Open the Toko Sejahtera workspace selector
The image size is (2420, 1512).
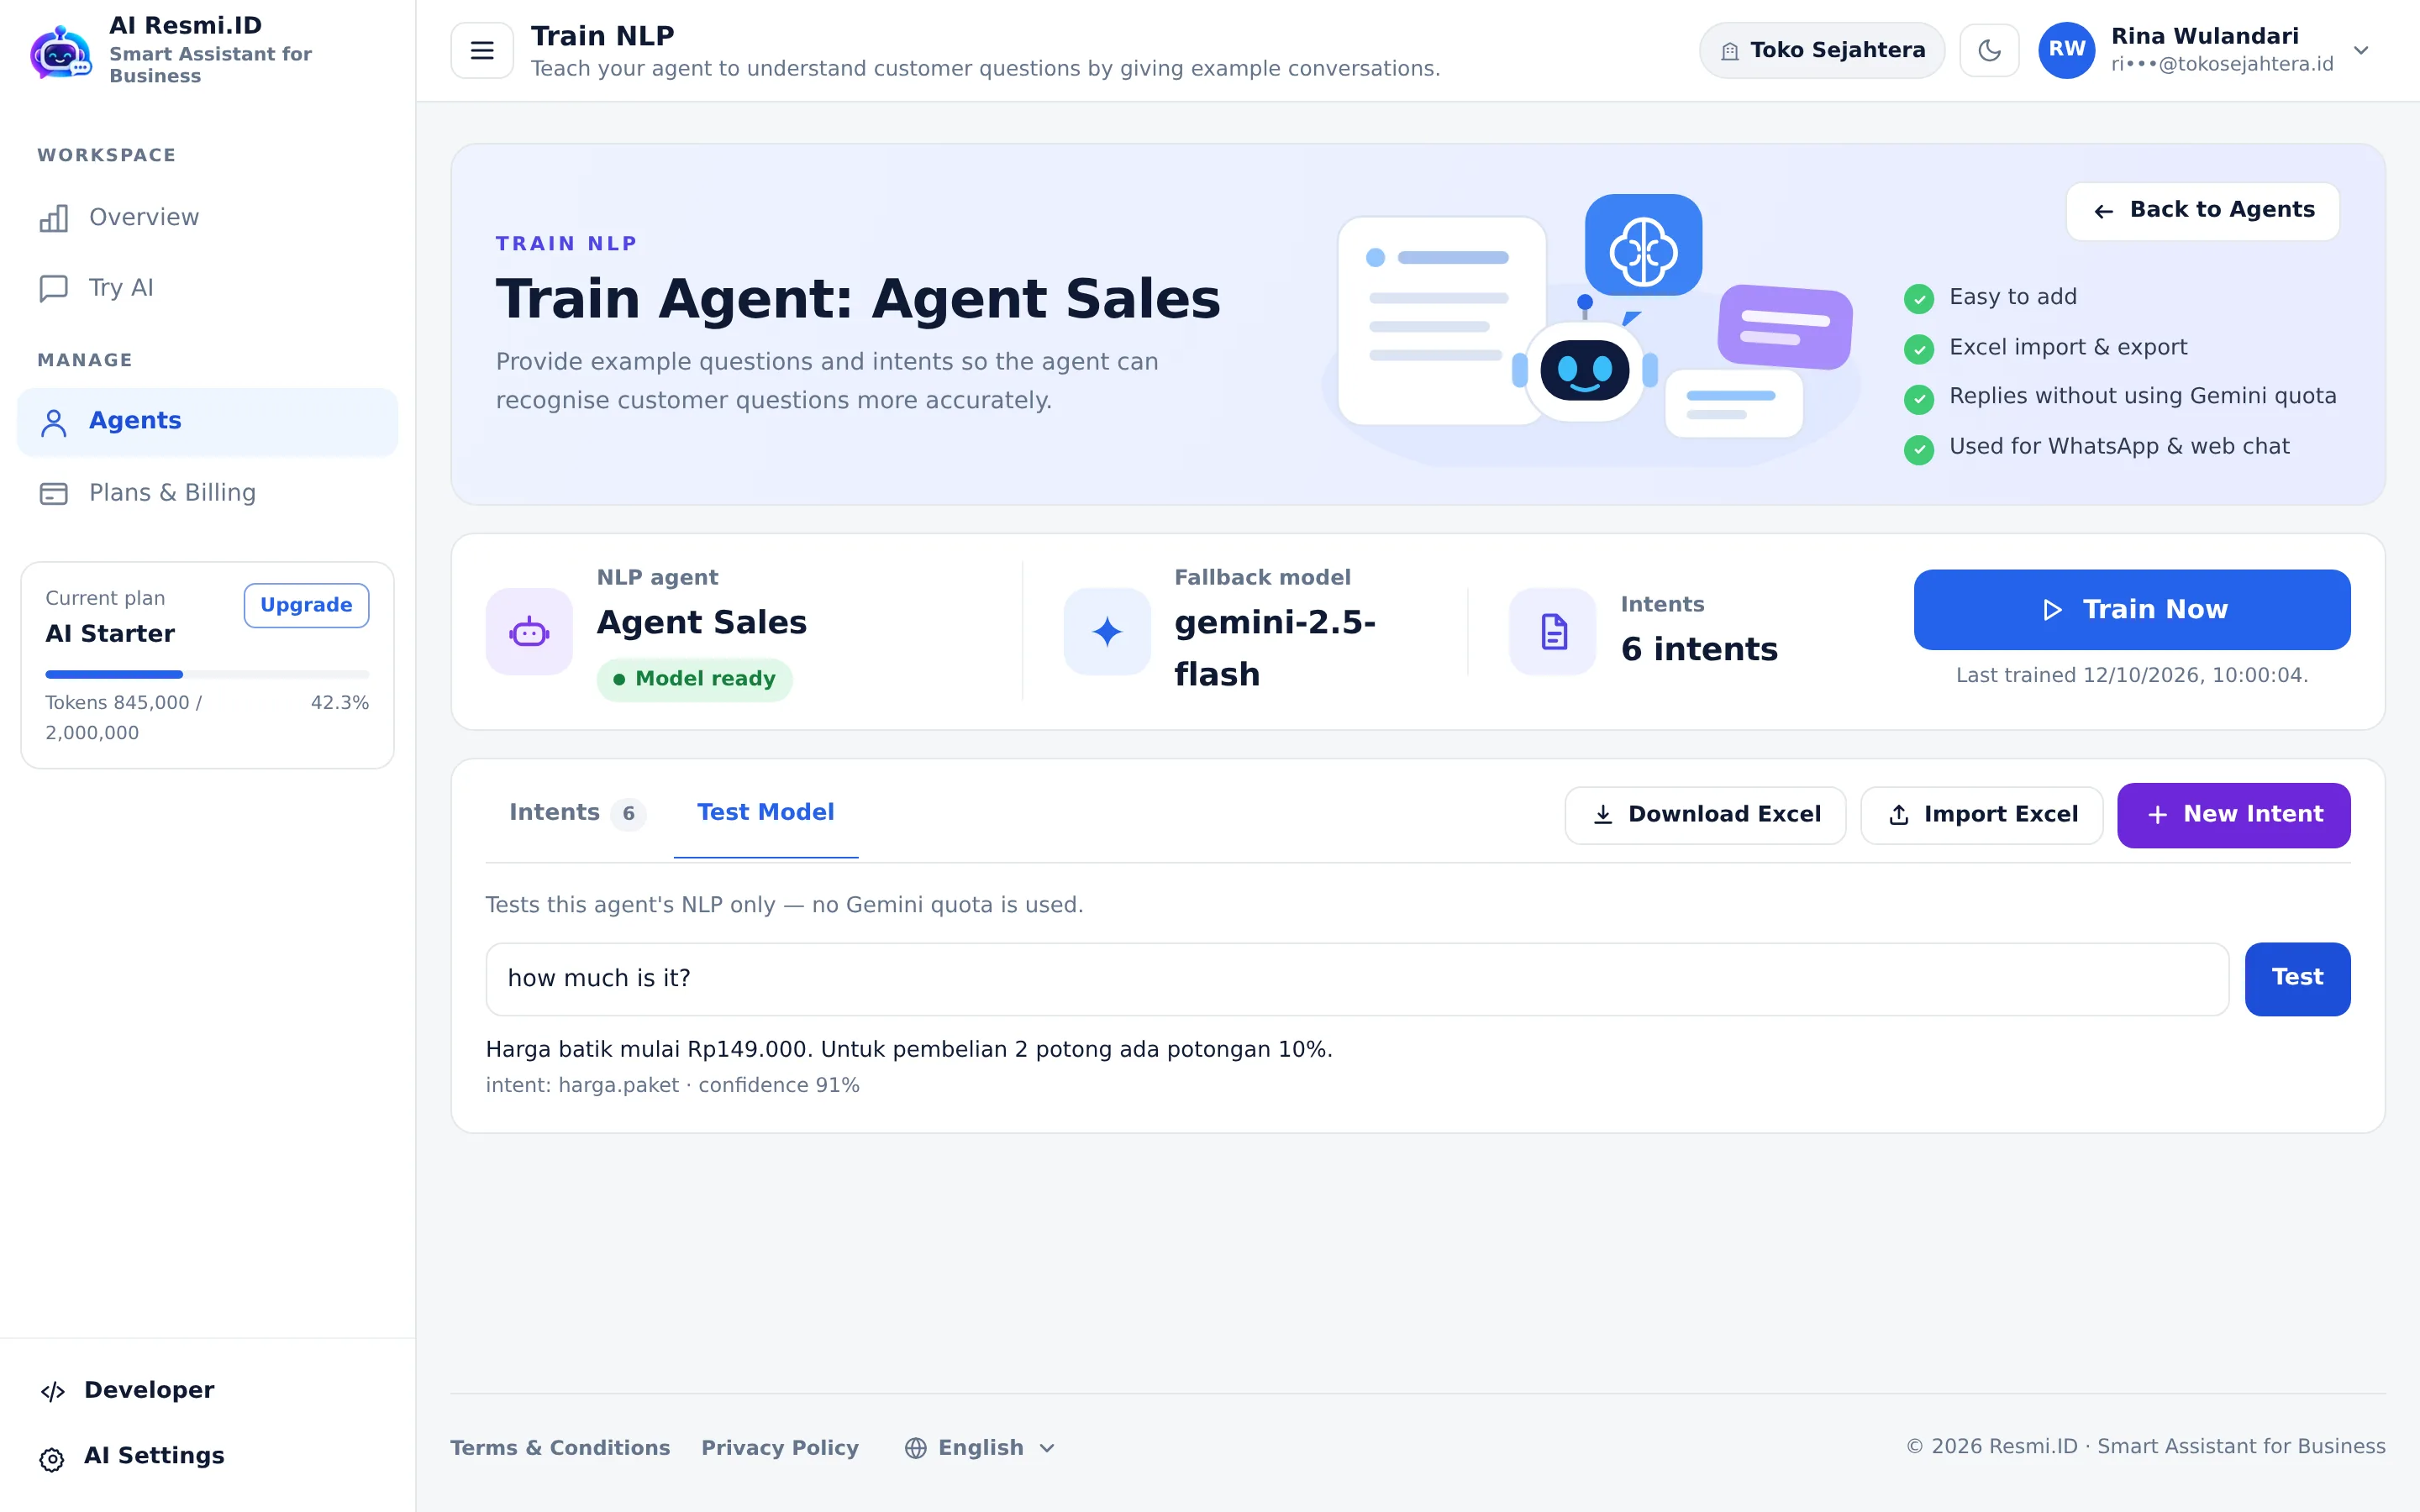coord(1821,50)
